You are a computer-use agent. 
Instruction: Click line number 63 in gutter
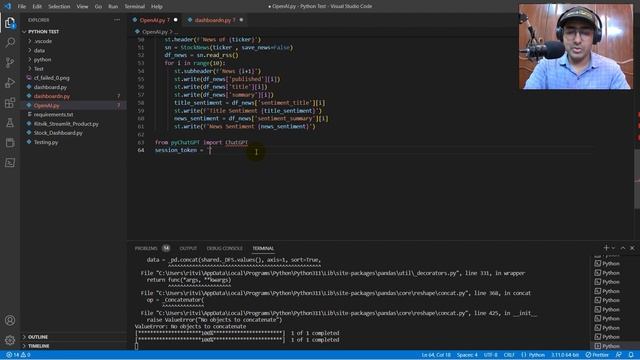tap(141, 142)
